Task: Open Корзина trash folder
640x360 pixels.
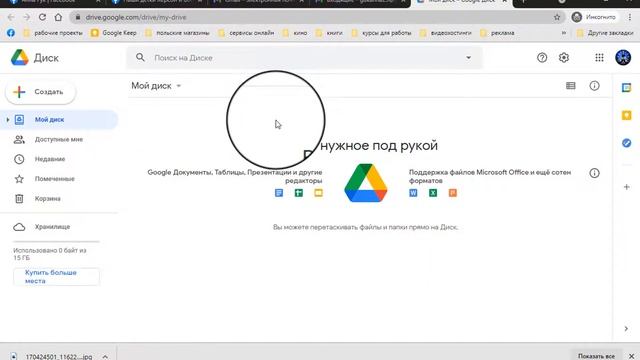Action: pos(47,199)
